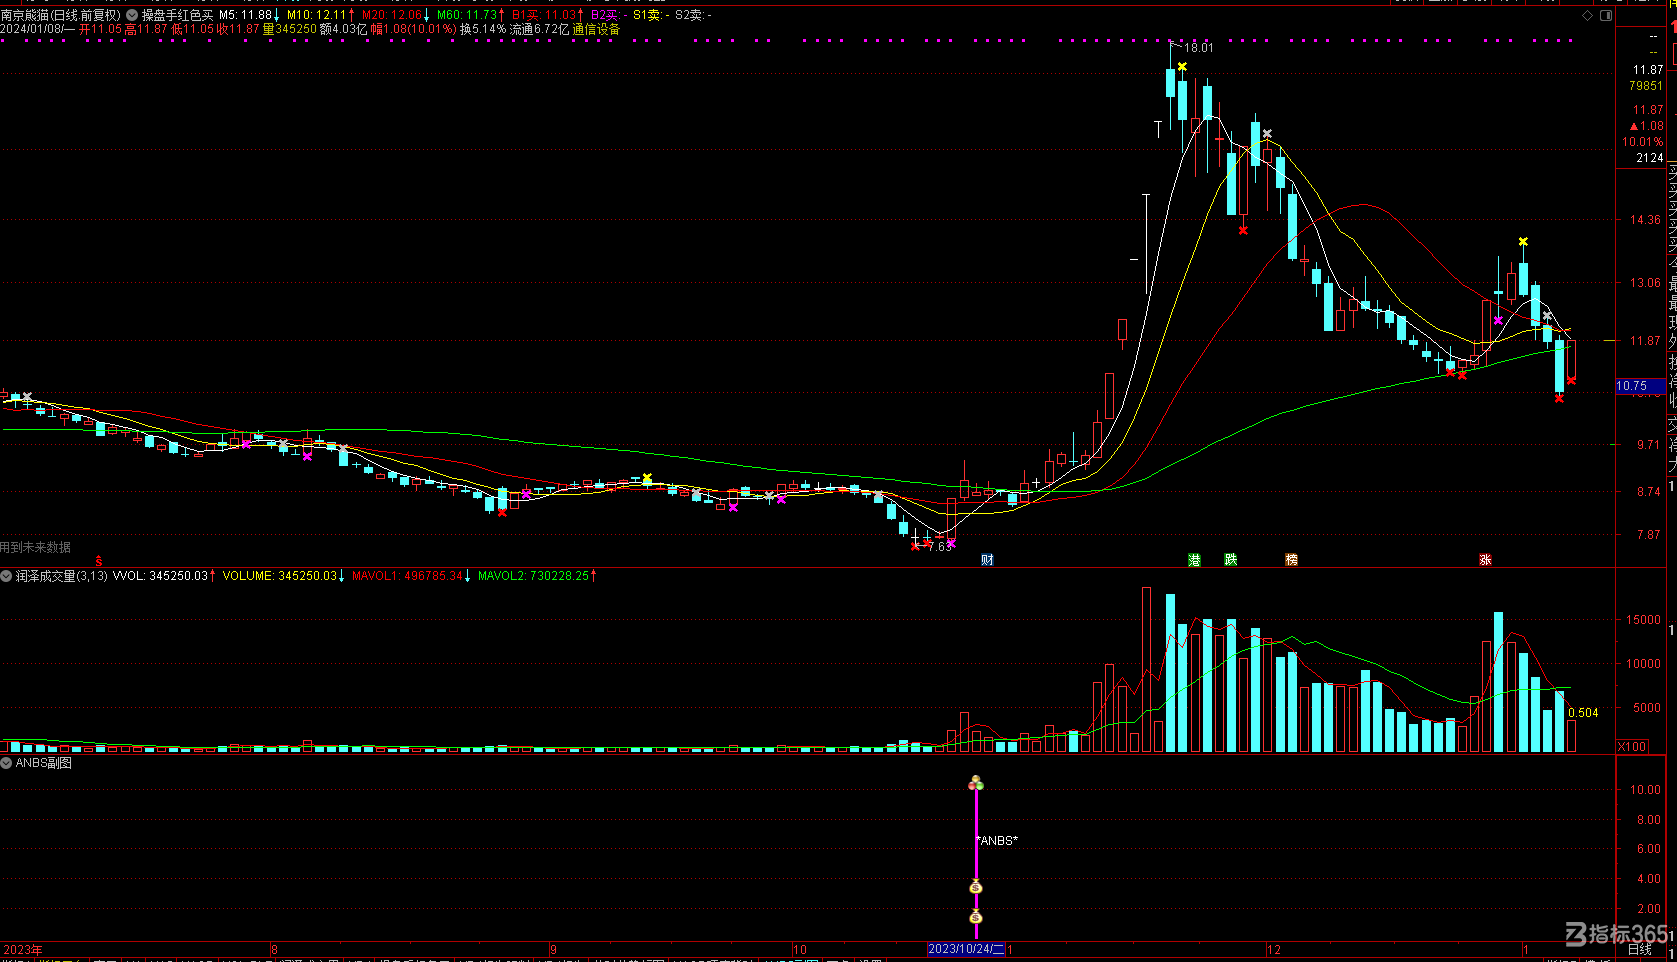Click the magenta X marker at the 7.63 low
The image size is (1677, 962).
(951, 543)
